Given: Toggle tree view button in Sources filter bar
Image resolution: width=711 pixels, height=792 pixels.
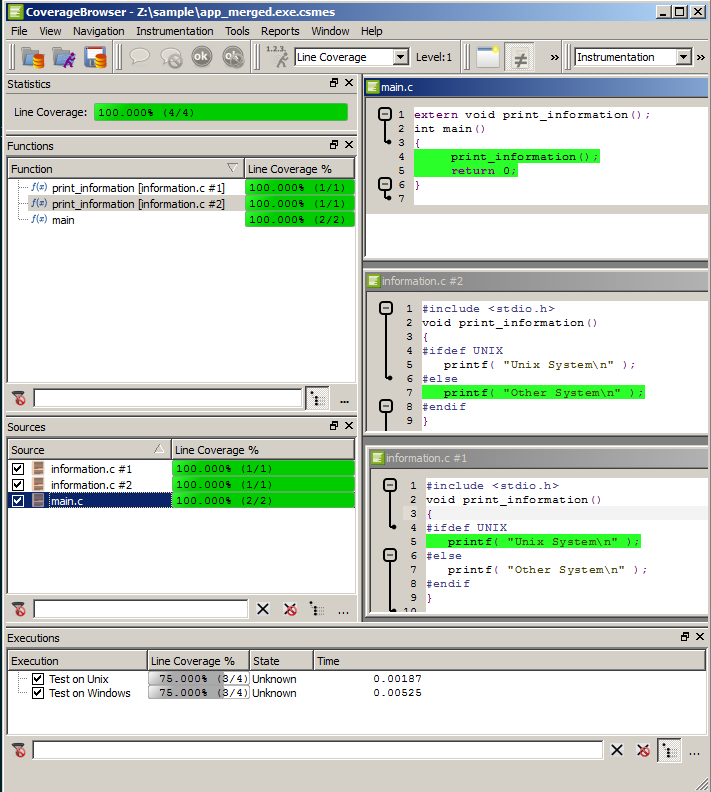Looking at the screenshot, I should pos(317,609).
